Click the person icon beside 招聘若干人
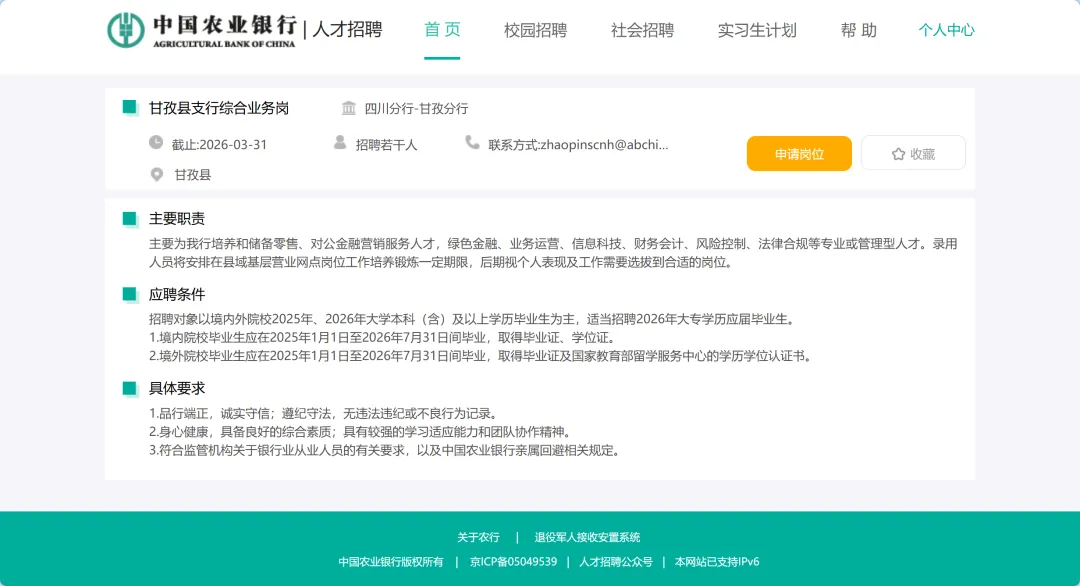The width and height of the screenshot is (1080, 586). [340, 143]
